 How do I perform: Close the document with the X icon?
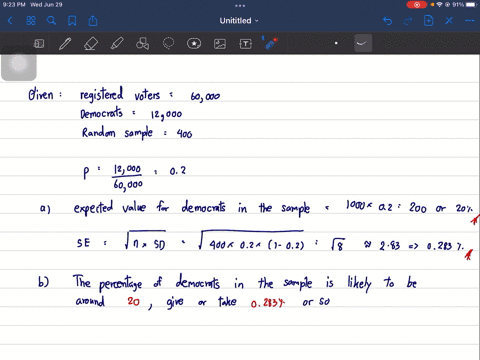pyautogui.click(x=449, y=21)
